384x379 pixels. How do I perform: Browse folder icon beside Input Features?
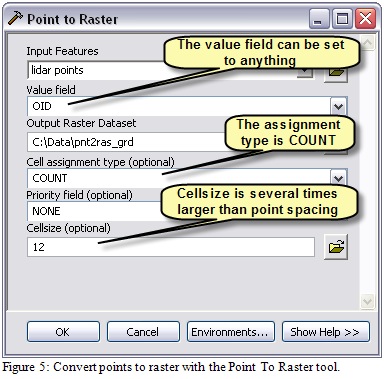336,73
